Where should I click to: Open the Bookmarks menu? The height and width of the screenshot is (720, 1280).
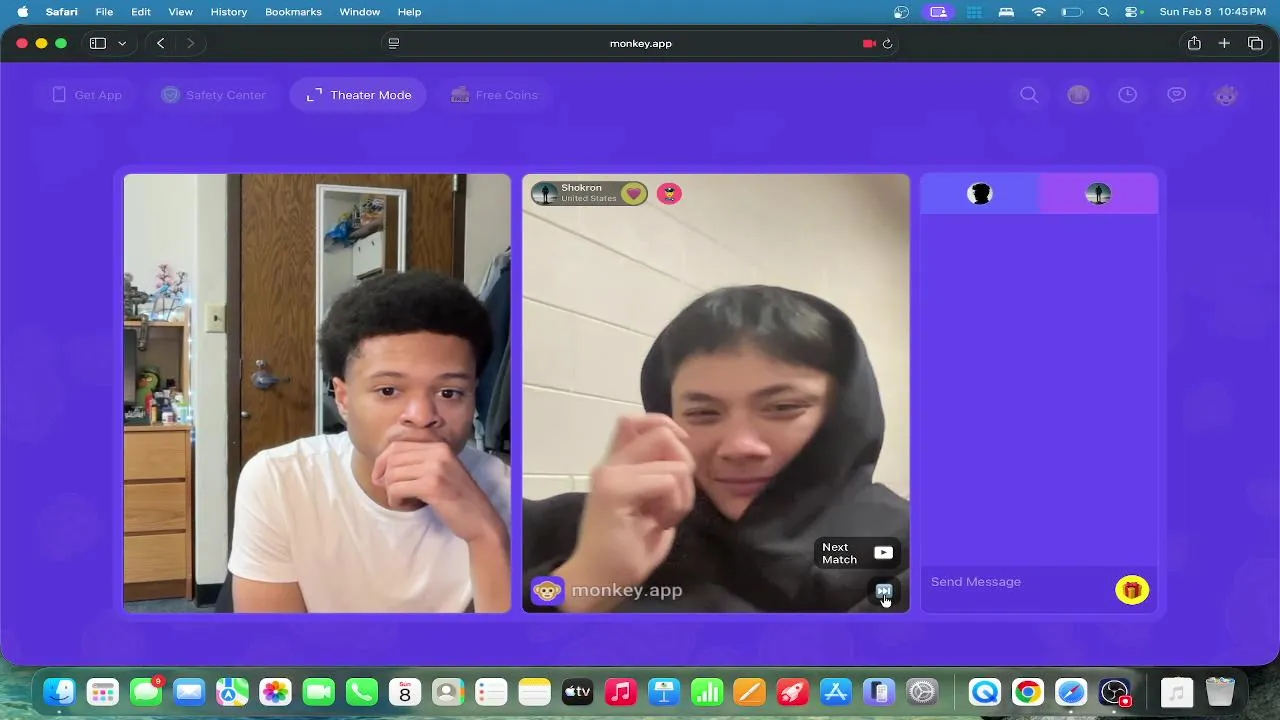(293, 12)
